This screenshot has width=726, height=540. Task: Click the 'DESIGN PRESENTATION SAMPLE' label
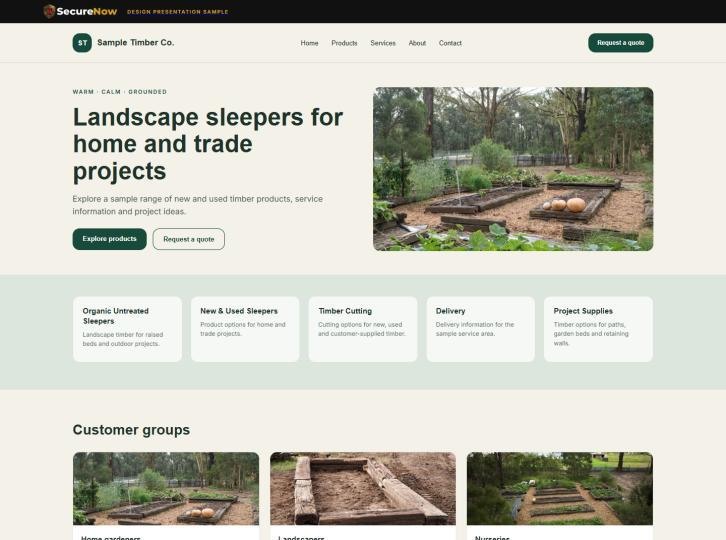177,12
